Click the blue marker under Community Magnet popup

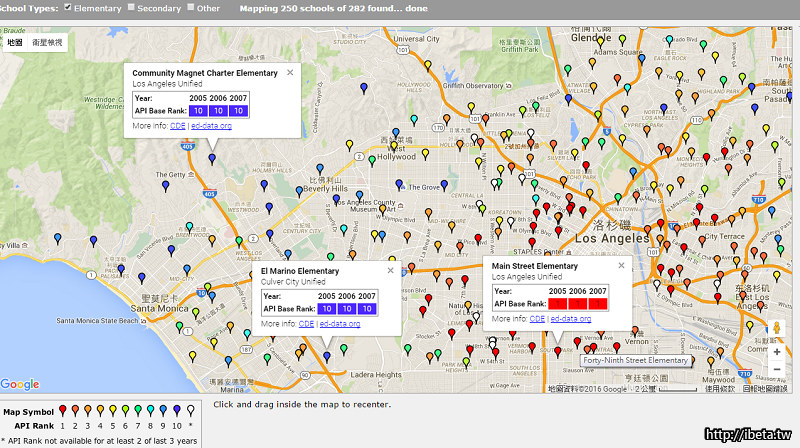[211, 157]
